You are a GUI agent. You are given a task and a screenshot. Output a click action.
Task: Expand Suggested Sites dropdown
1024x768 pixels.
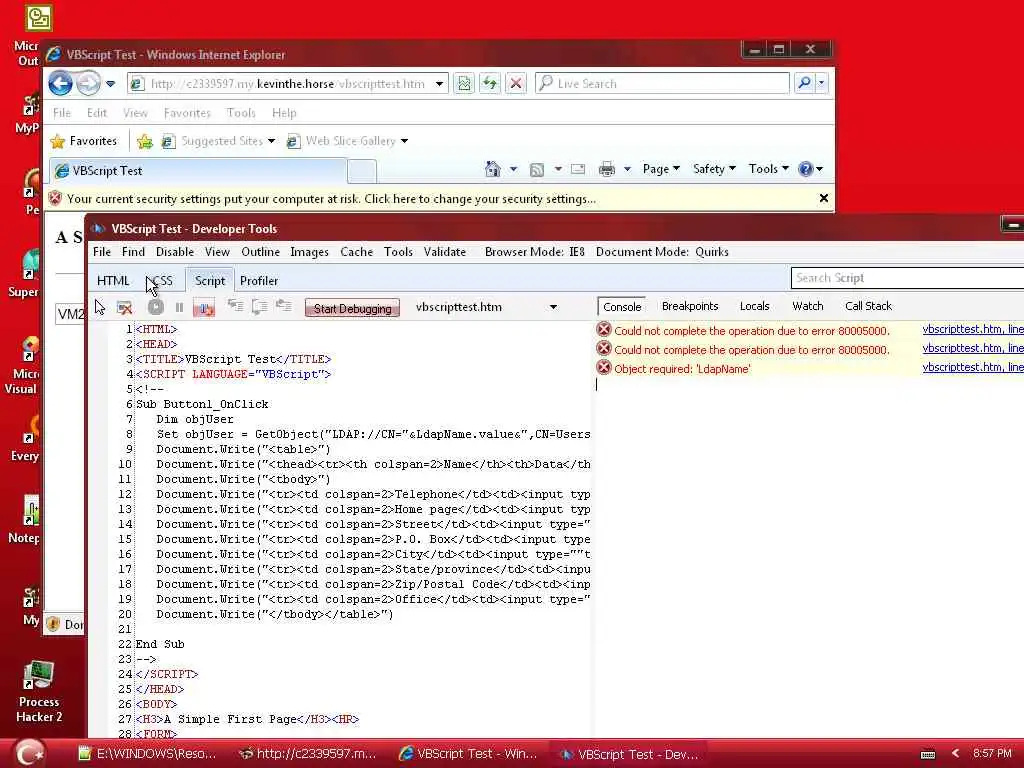coord(271,141)
